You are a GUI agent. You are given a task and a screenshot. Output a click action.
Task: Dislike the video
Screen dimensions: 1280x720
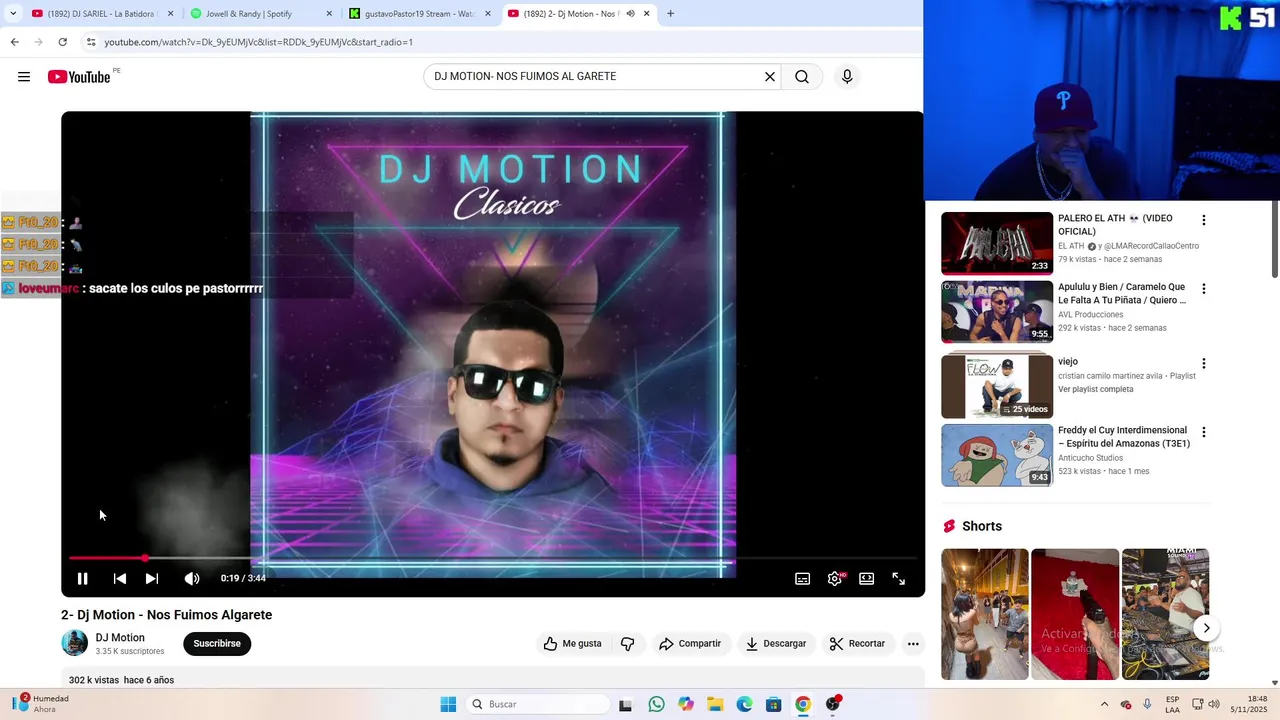[627, 644]
